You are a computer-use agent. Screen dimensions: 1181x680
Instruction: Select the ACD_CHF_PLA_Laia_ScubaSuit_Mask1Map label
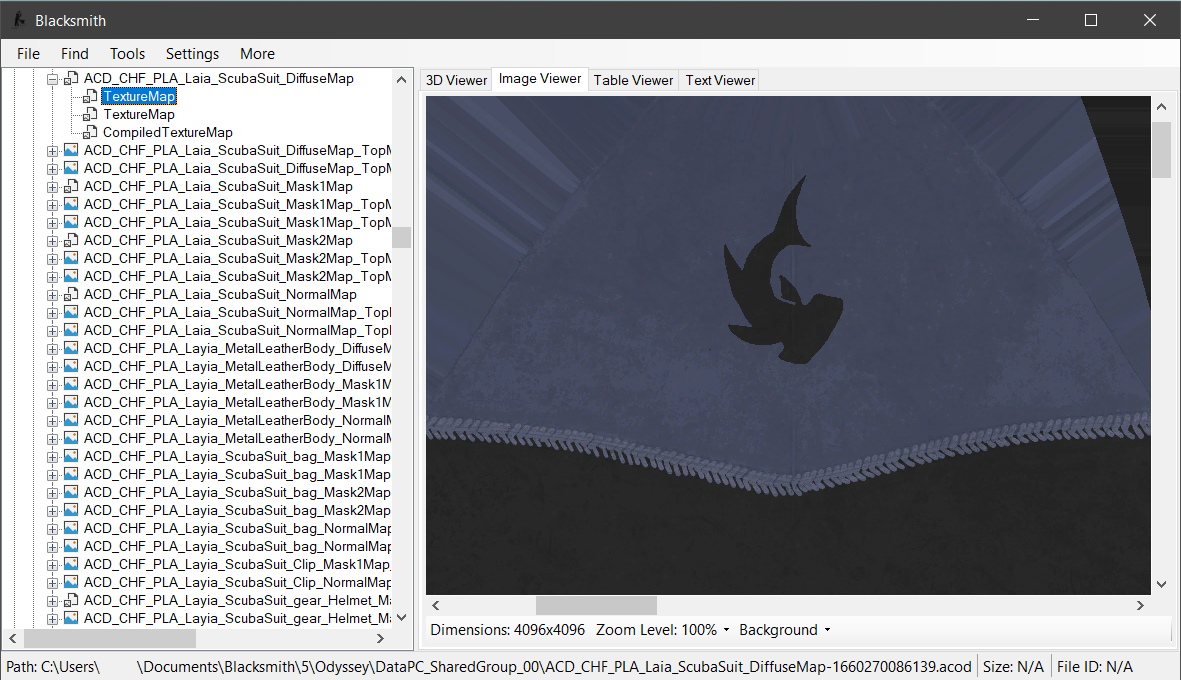[x=218, y=187]
